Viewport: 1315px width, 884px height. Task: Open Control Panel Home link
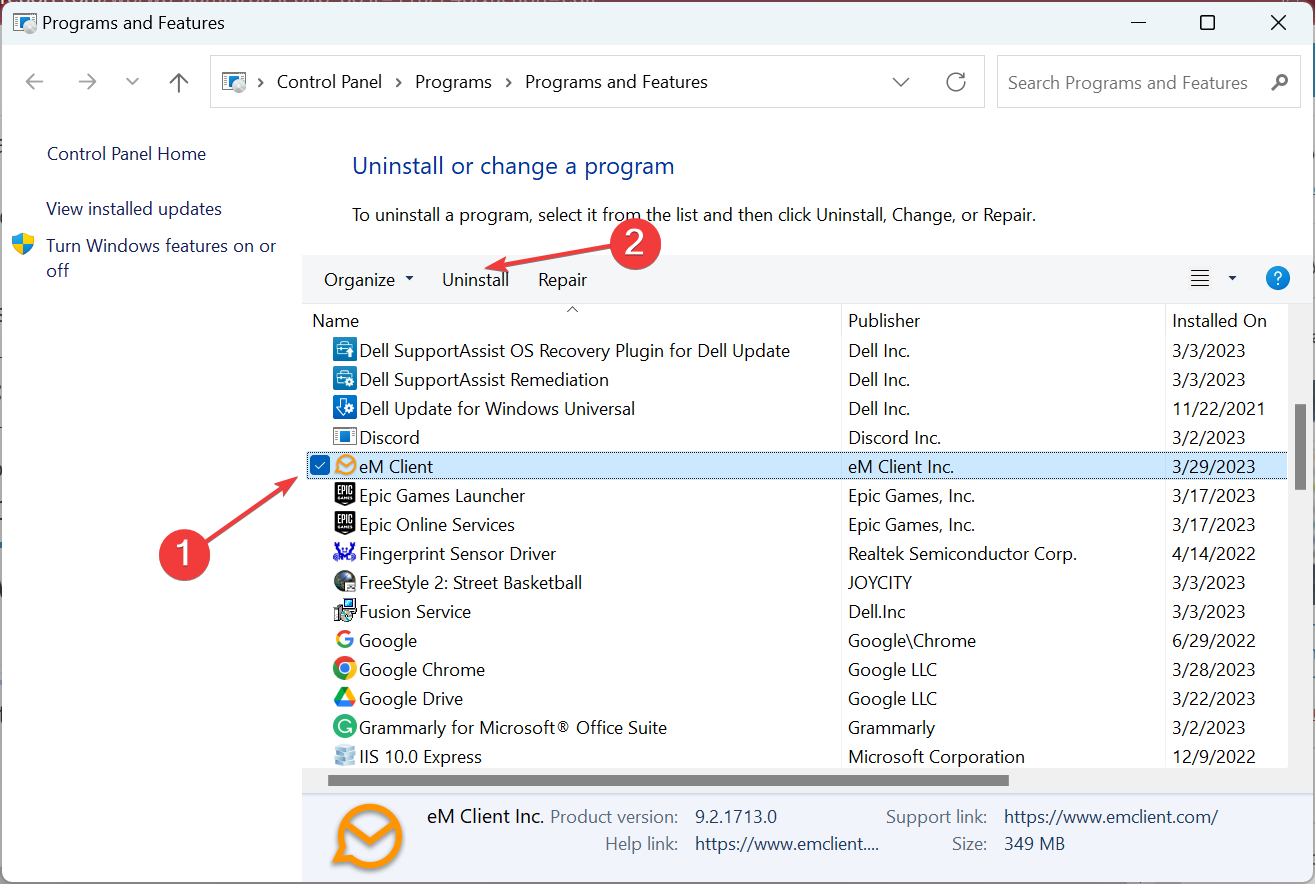point(126,153)
